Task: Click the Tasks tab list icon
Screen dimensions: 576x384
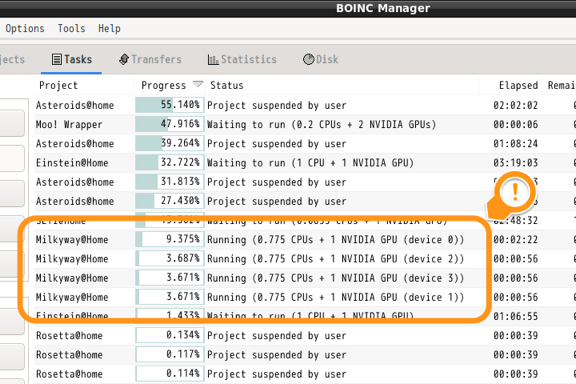Action: pyautogui.click(x=57, y=59)
